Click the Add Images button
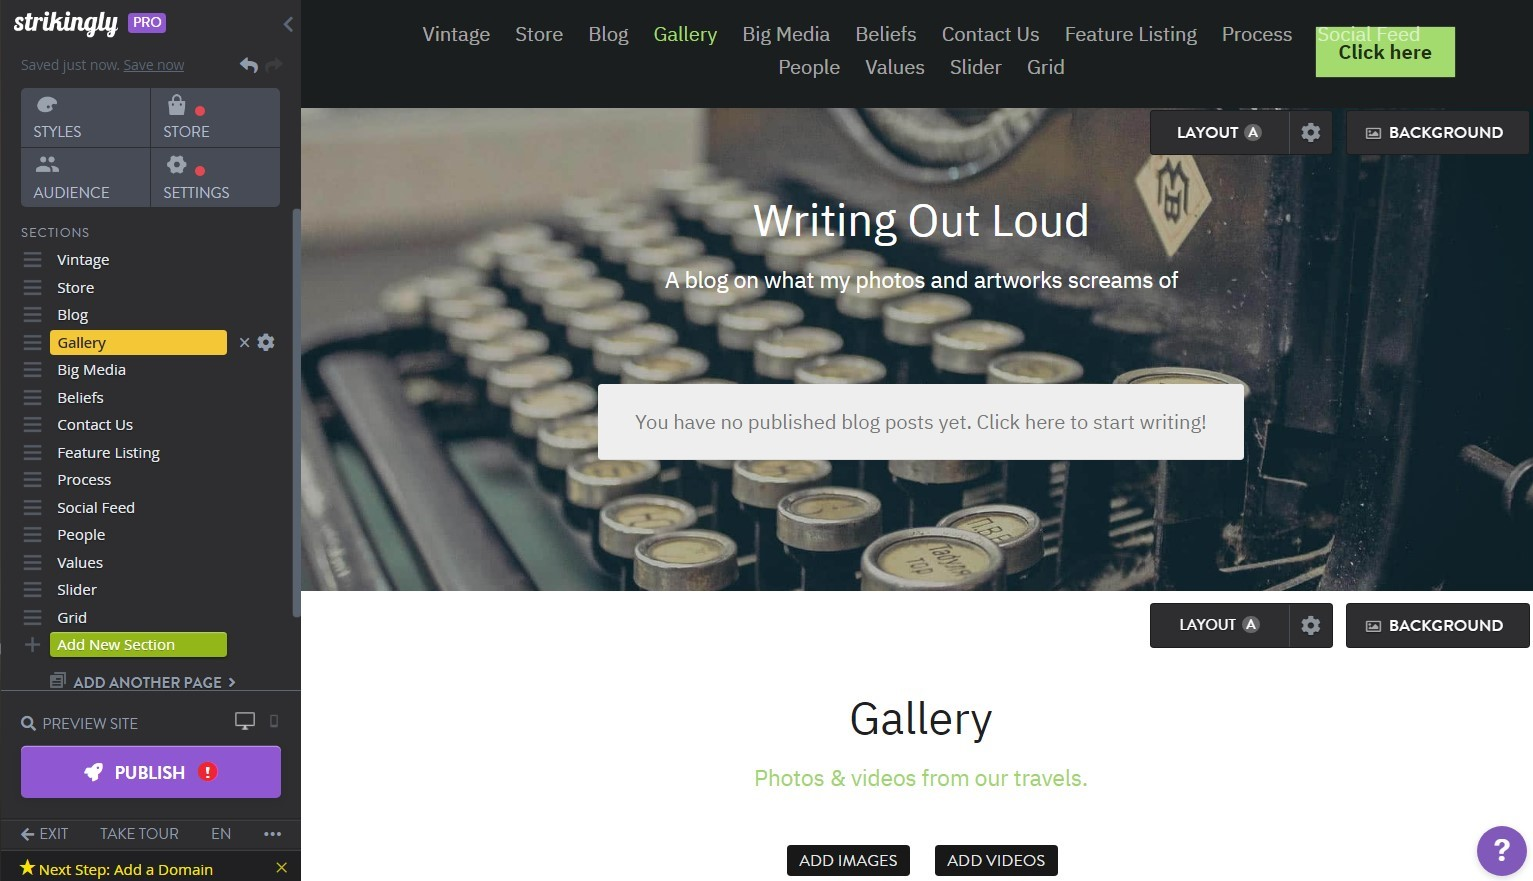The height and width of the screenshot is (881, 1533). click(x=848, y=860)
